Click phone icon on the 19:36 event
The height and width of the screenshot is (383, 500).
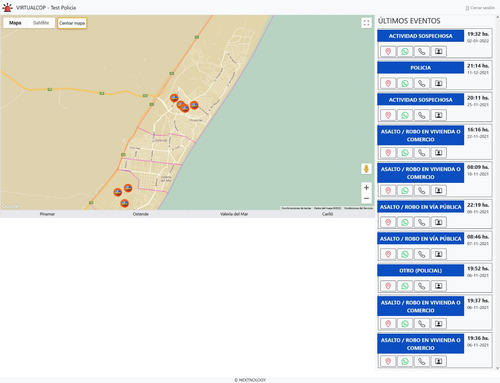coord(422,361)
